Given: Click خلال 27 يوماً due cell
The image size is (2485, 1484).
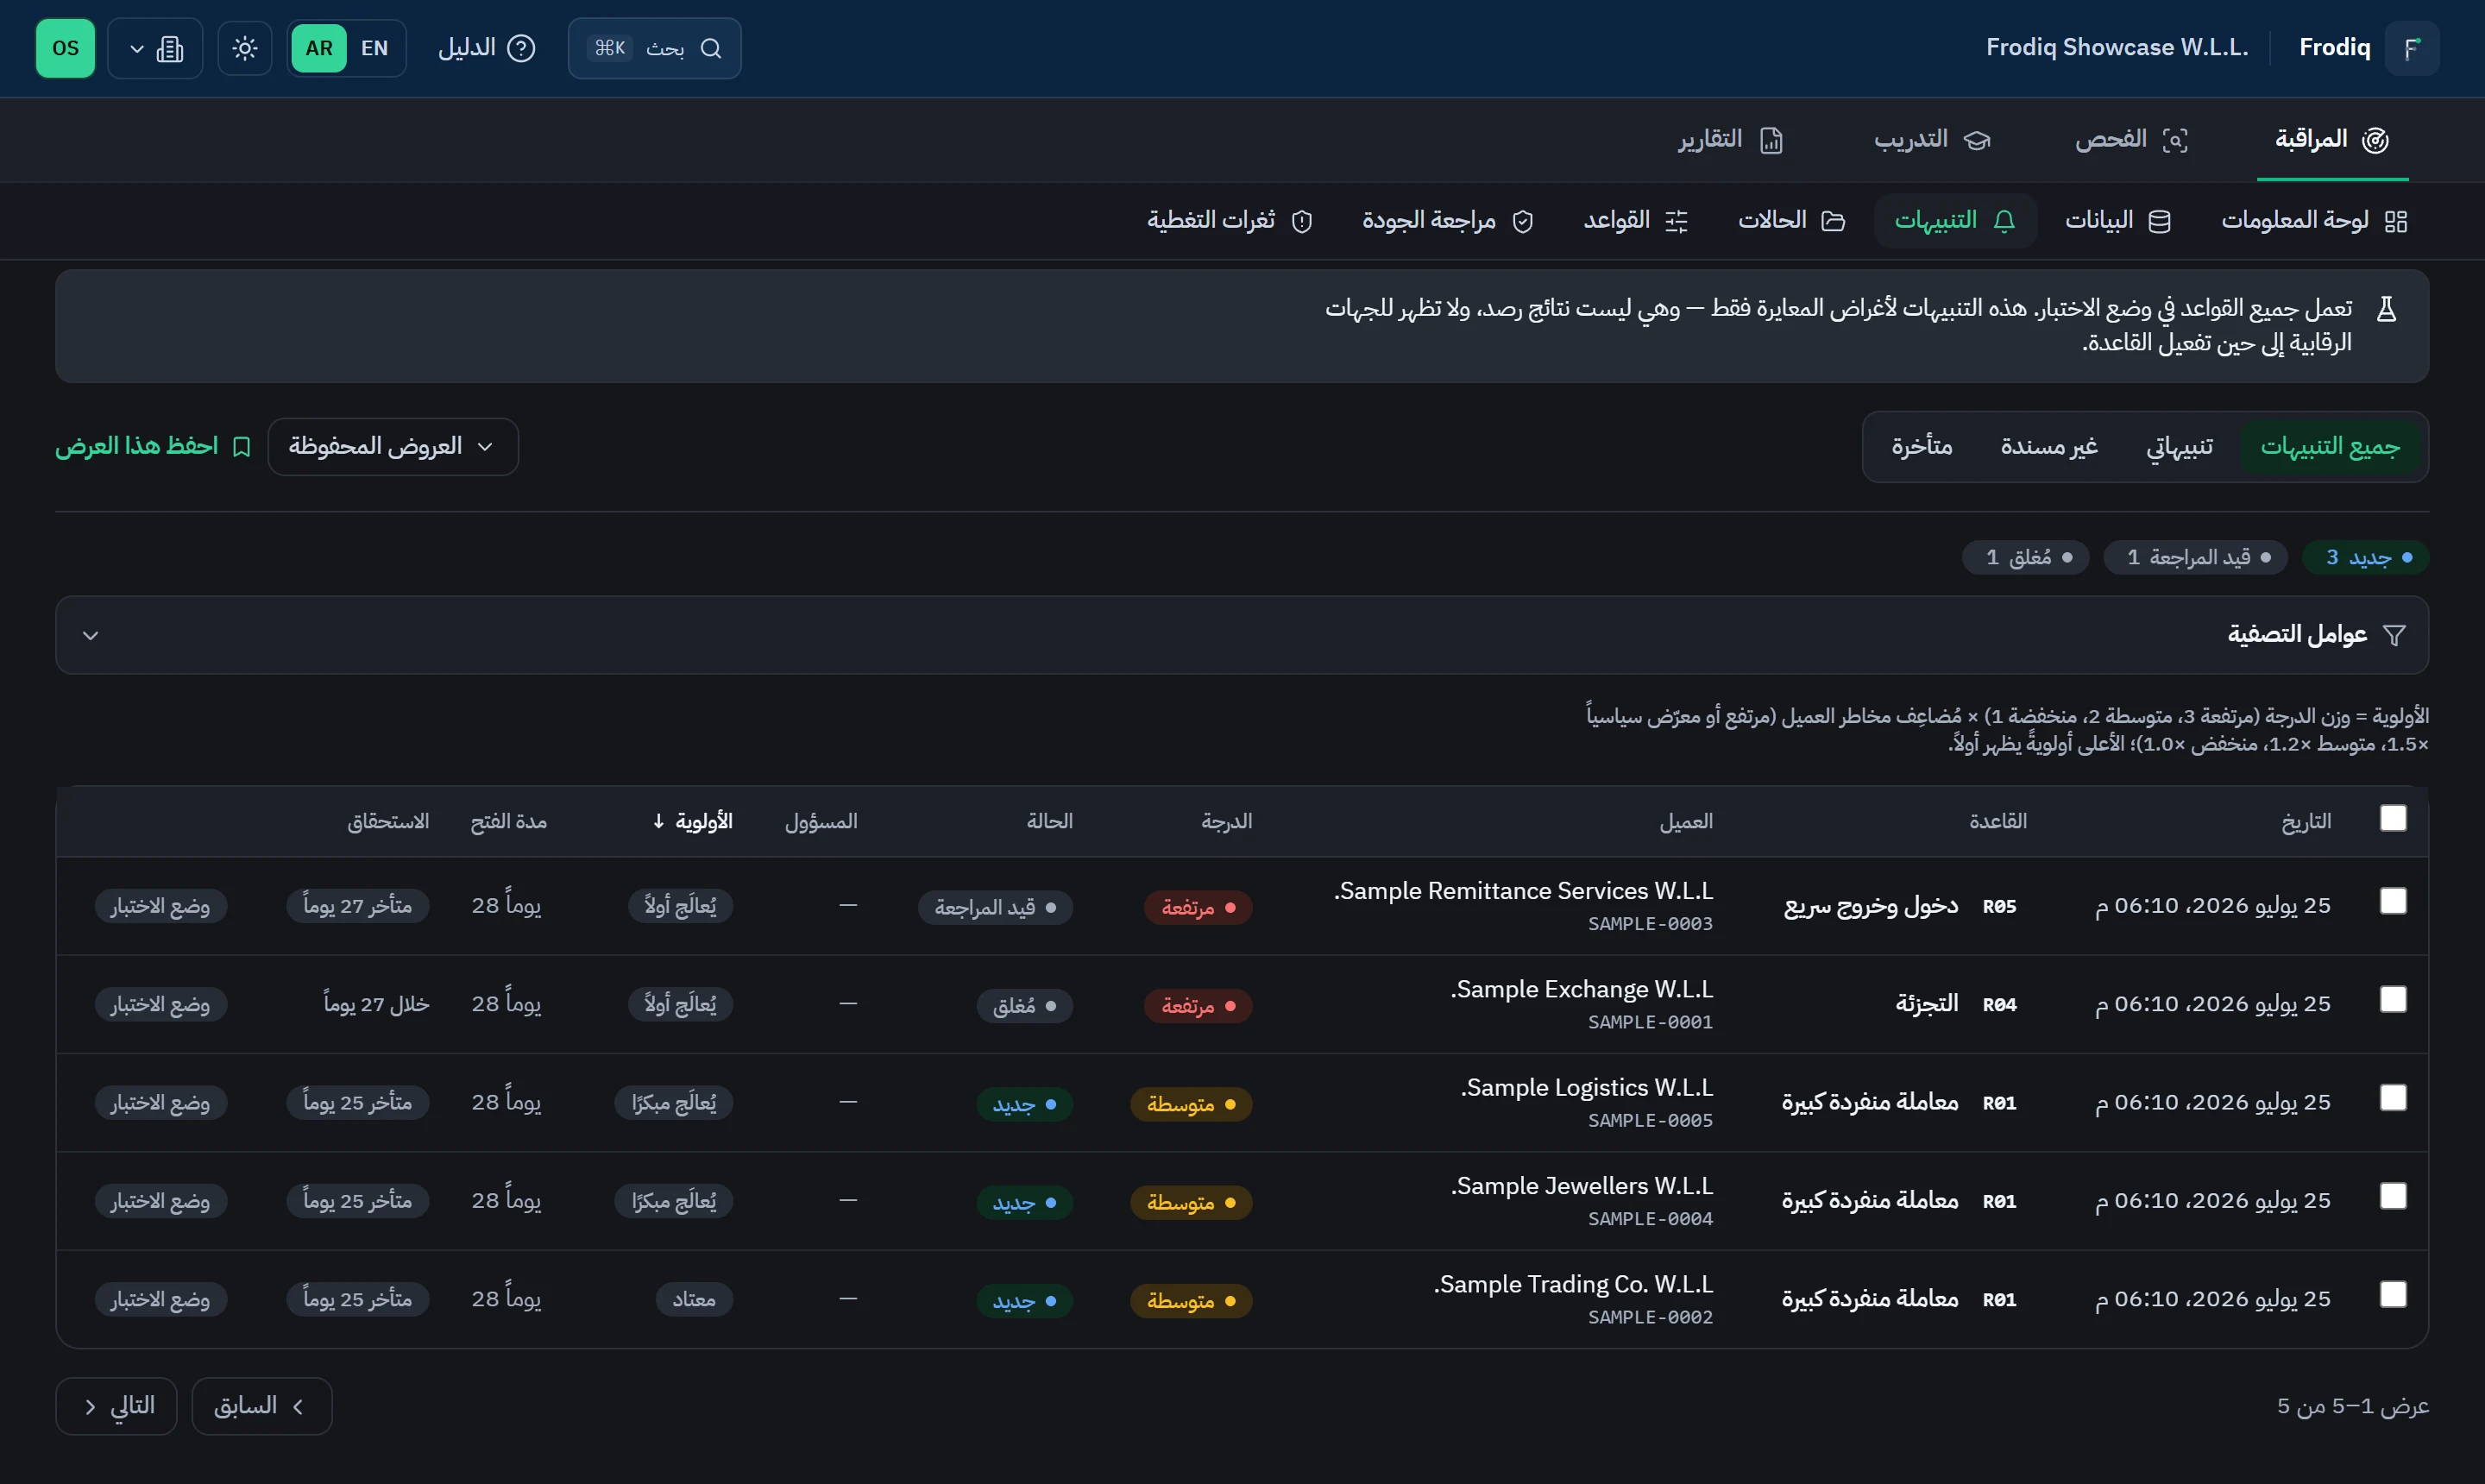Looking at the screenshot, I should [x=376, y=1004].
